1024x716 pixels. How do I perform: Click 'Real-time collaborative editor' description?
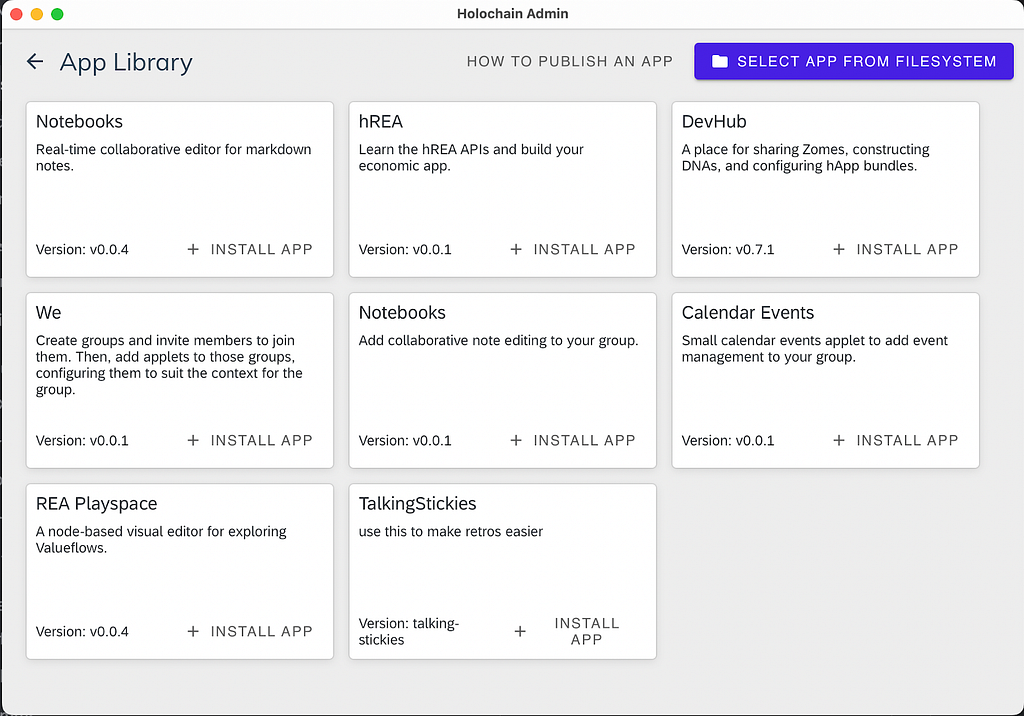[x=173, y=157]
